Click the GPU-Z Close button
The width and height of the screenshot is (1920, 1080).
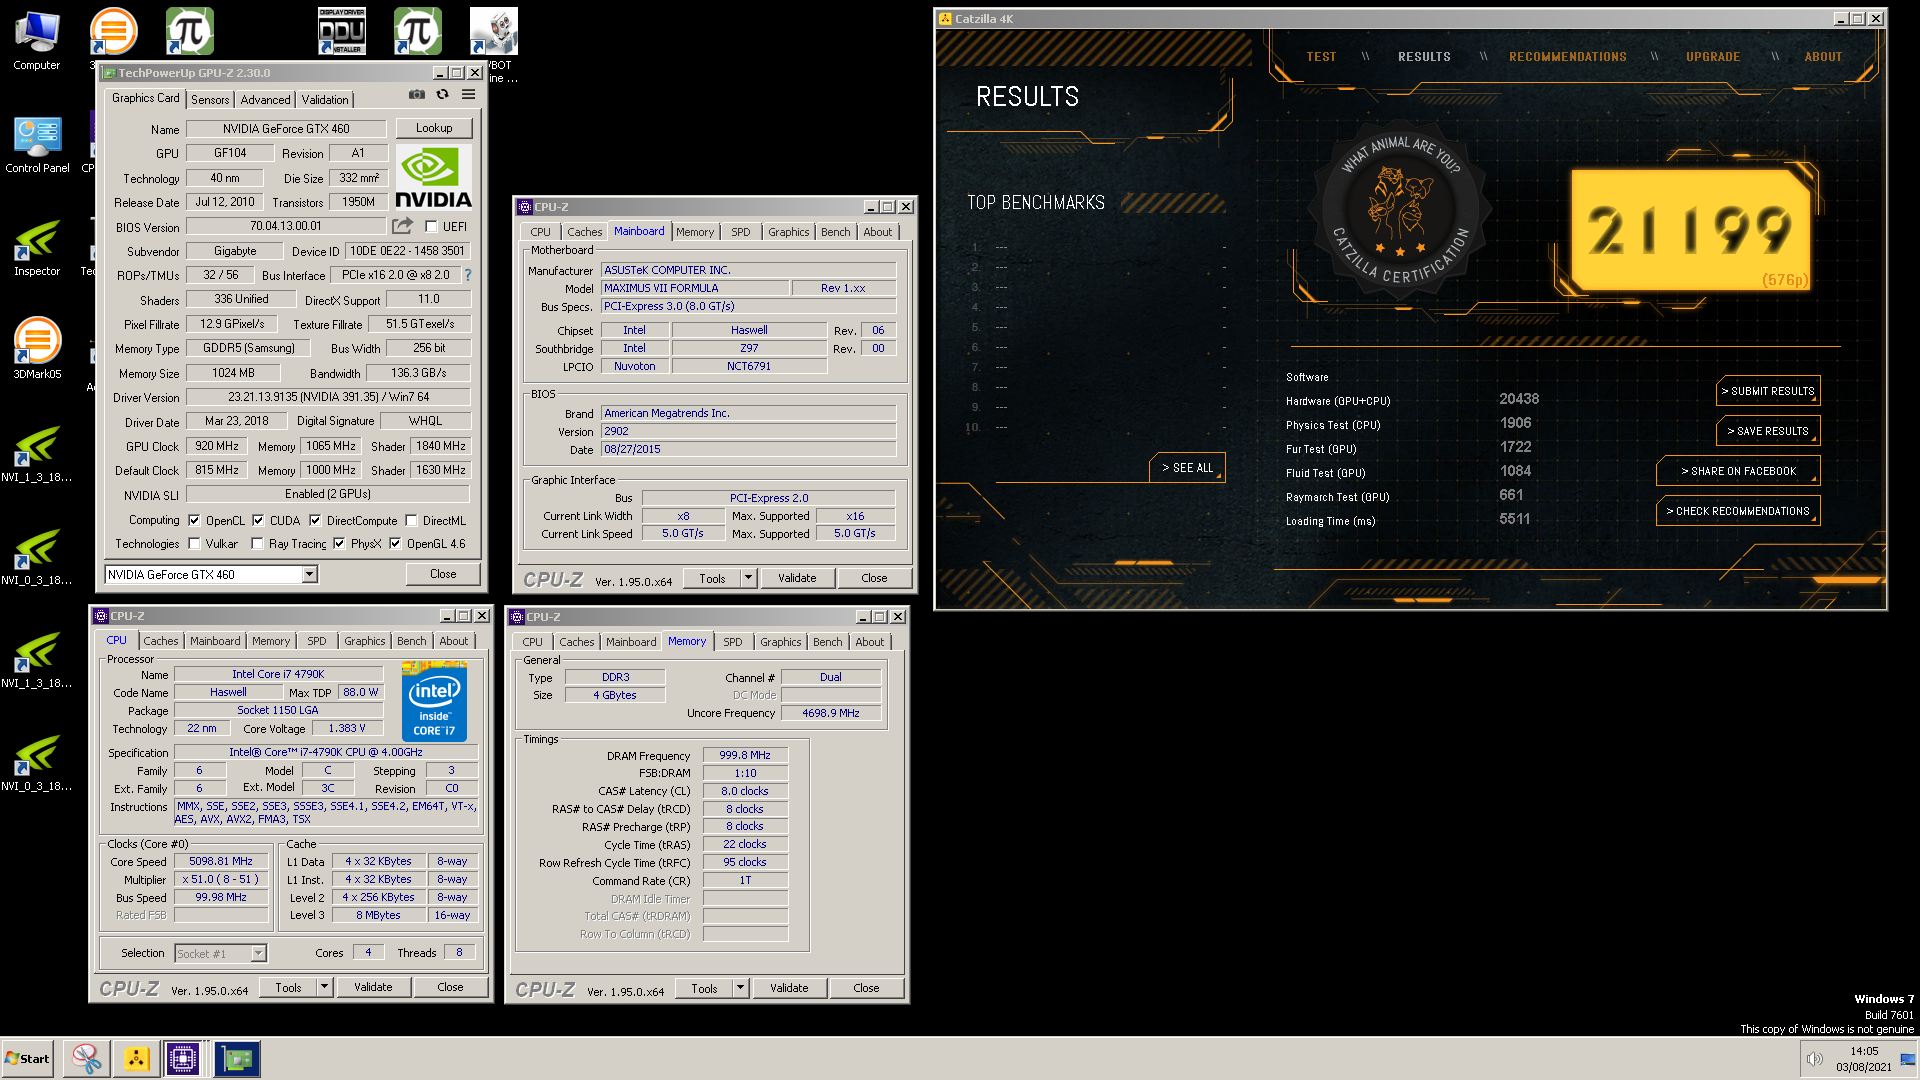pos(443,574)
